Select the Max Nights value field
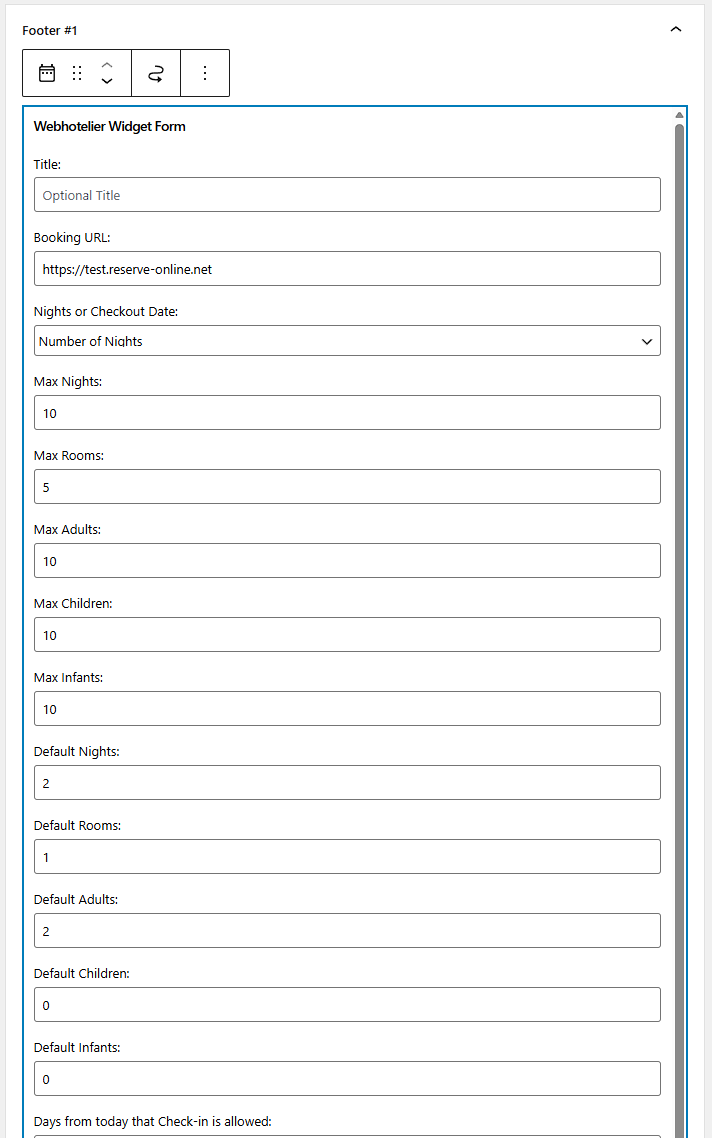Screen dimensions: 712x1138 [345, 412]
